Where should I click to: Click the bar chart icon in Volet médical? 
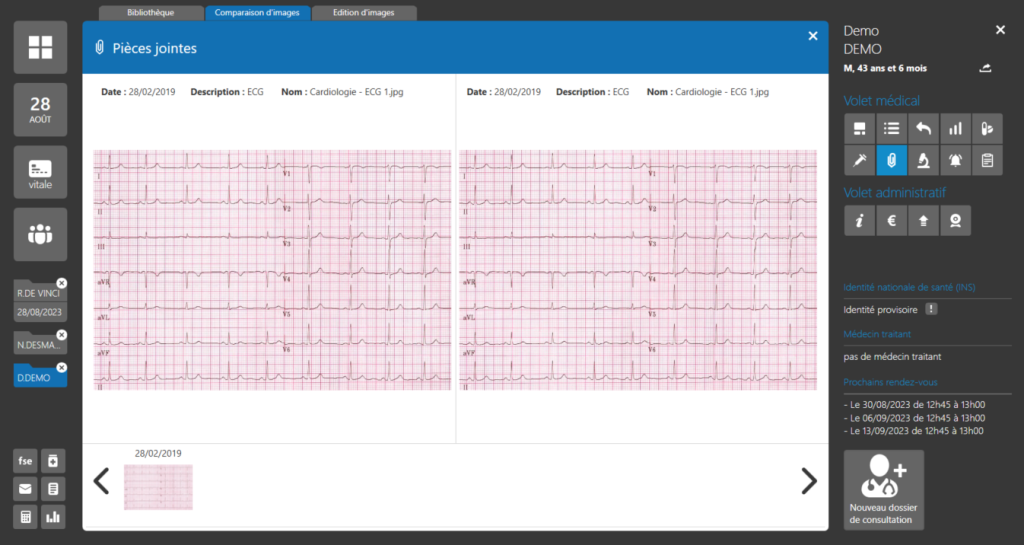coord(955,128)
